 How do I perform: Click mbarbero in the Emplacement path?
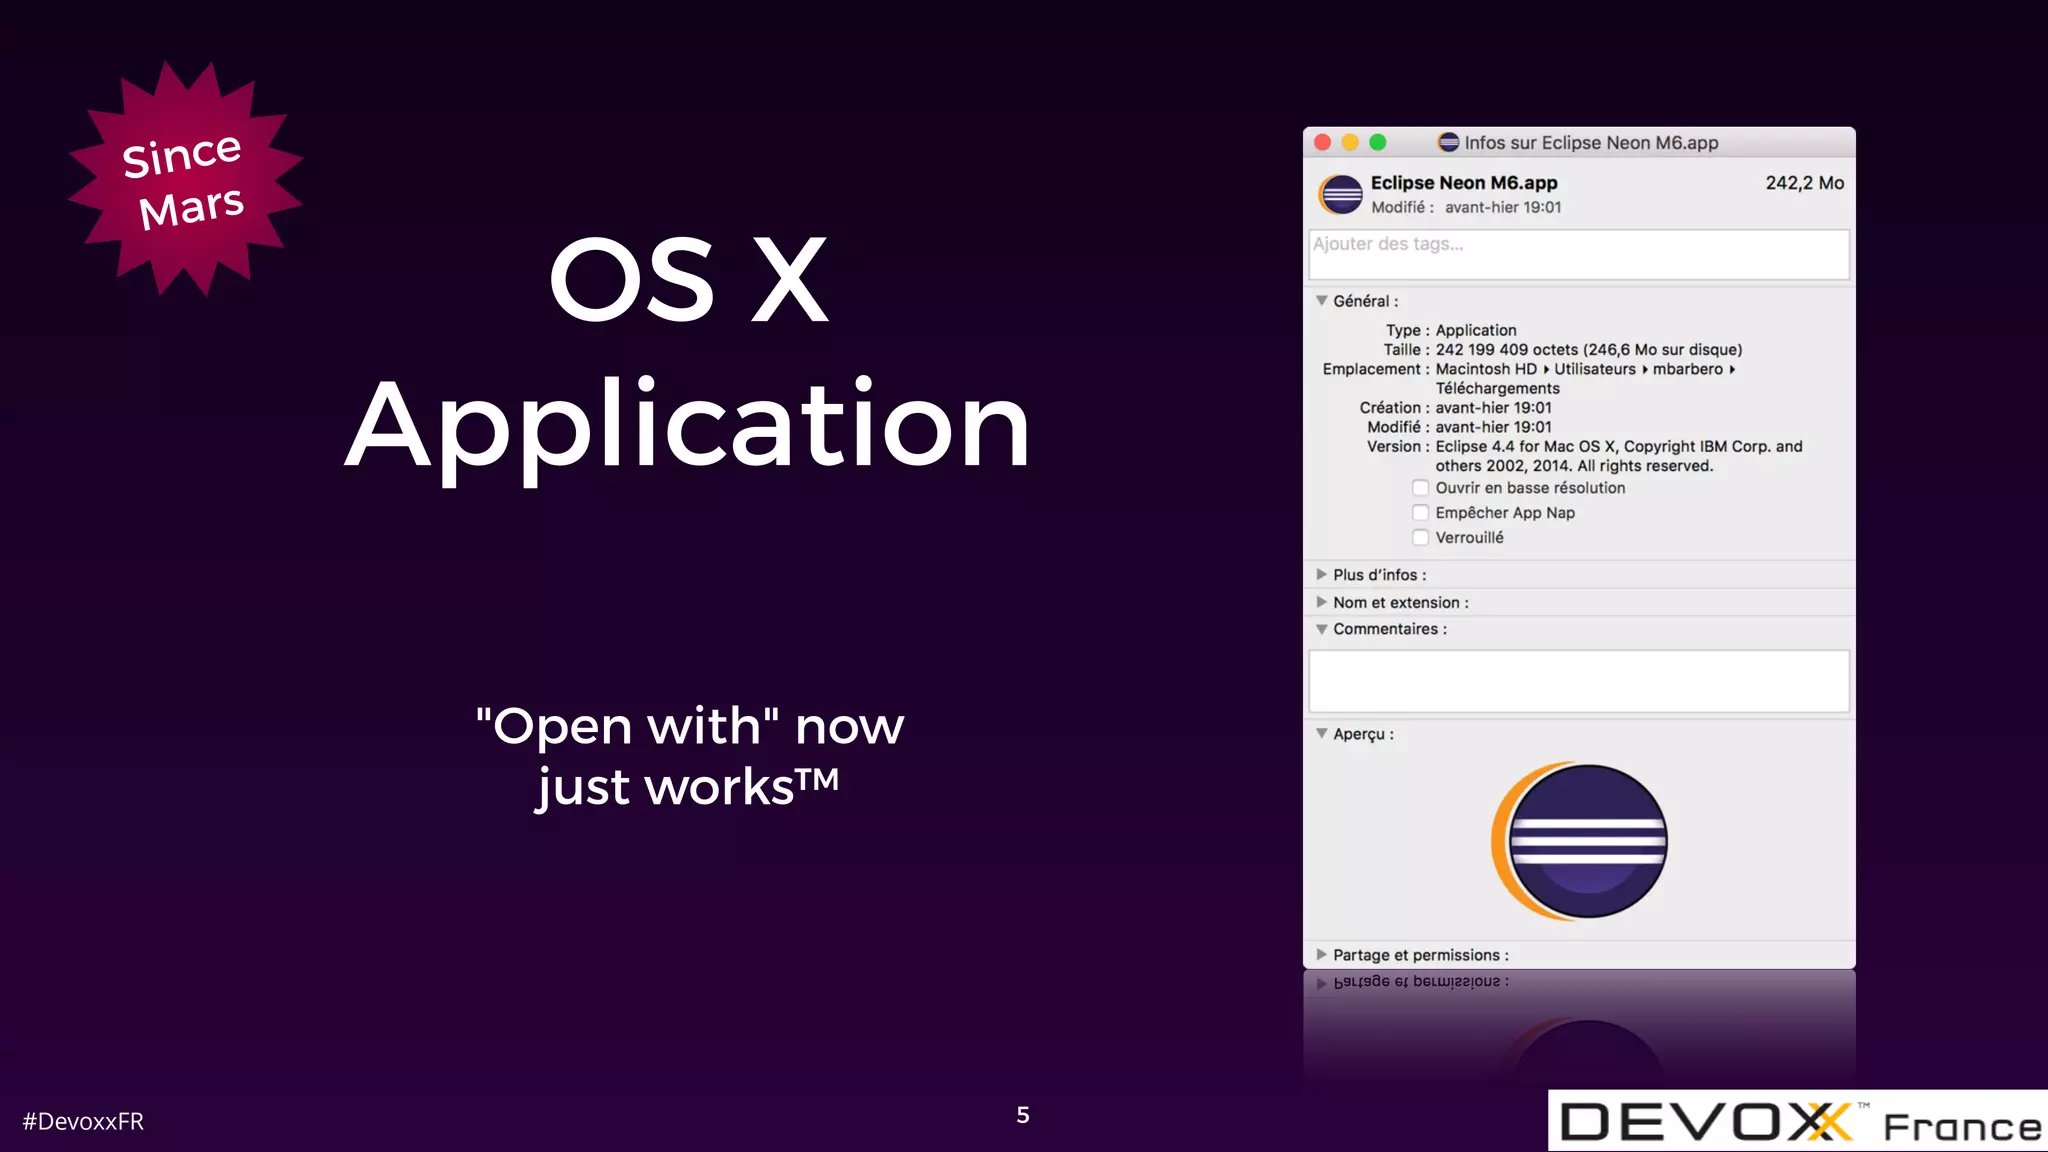[x=1688, y=369]
